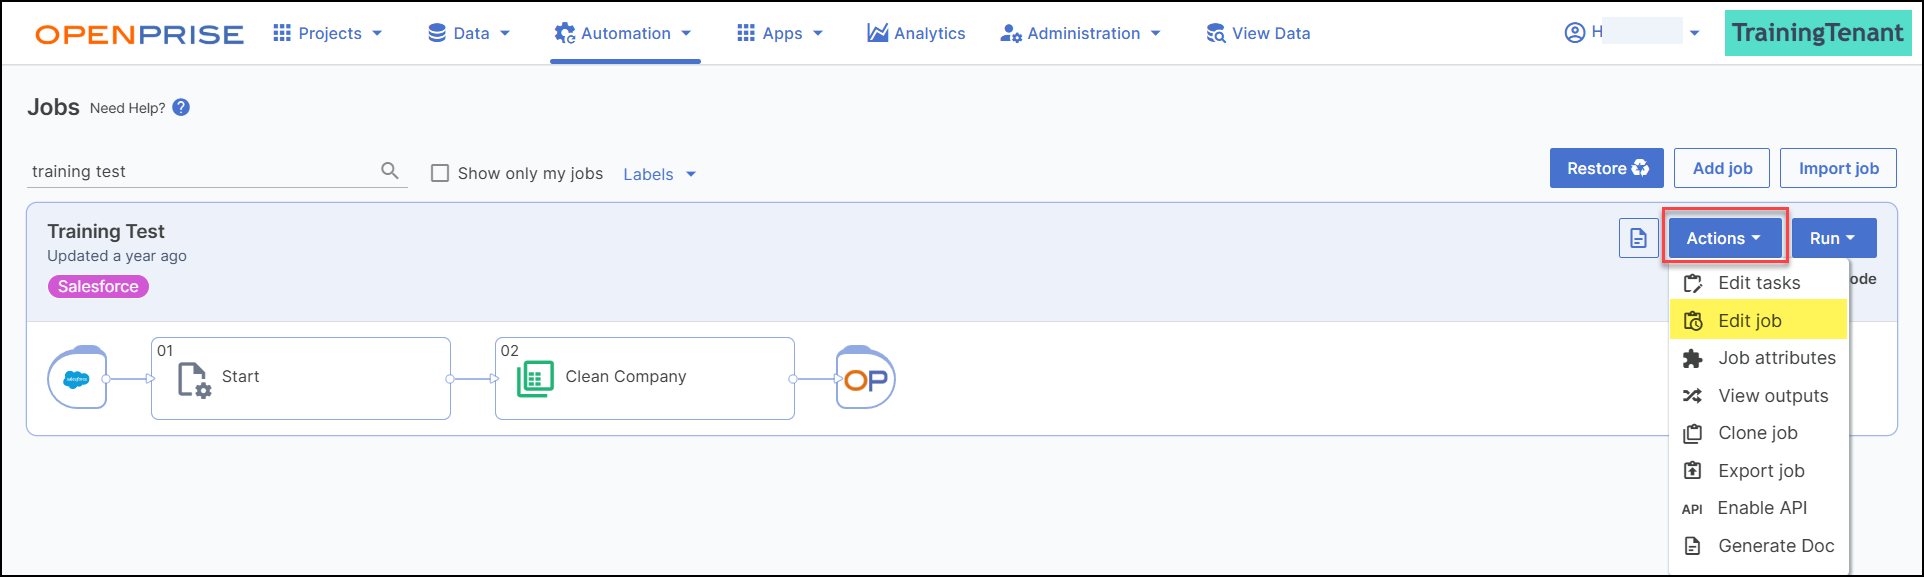Choose Edit job from Actions menu
This screenshot has height=577, width=1924.
[1750, 321]
